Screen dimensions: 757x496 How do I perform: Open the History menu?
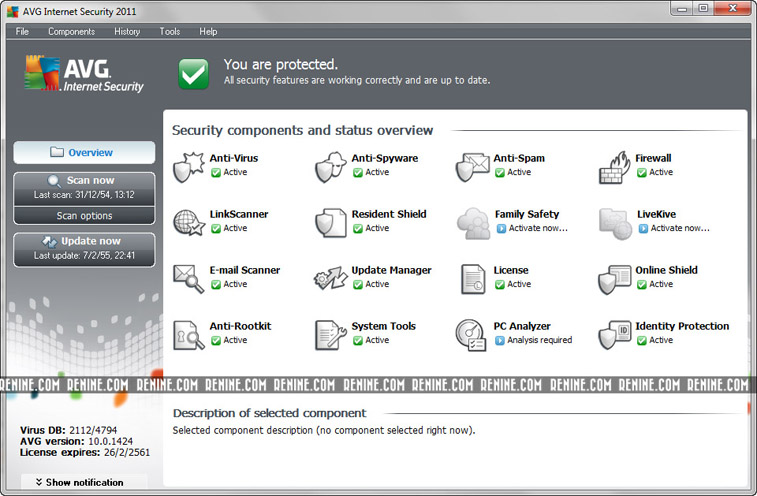click(x=127, y=31)
